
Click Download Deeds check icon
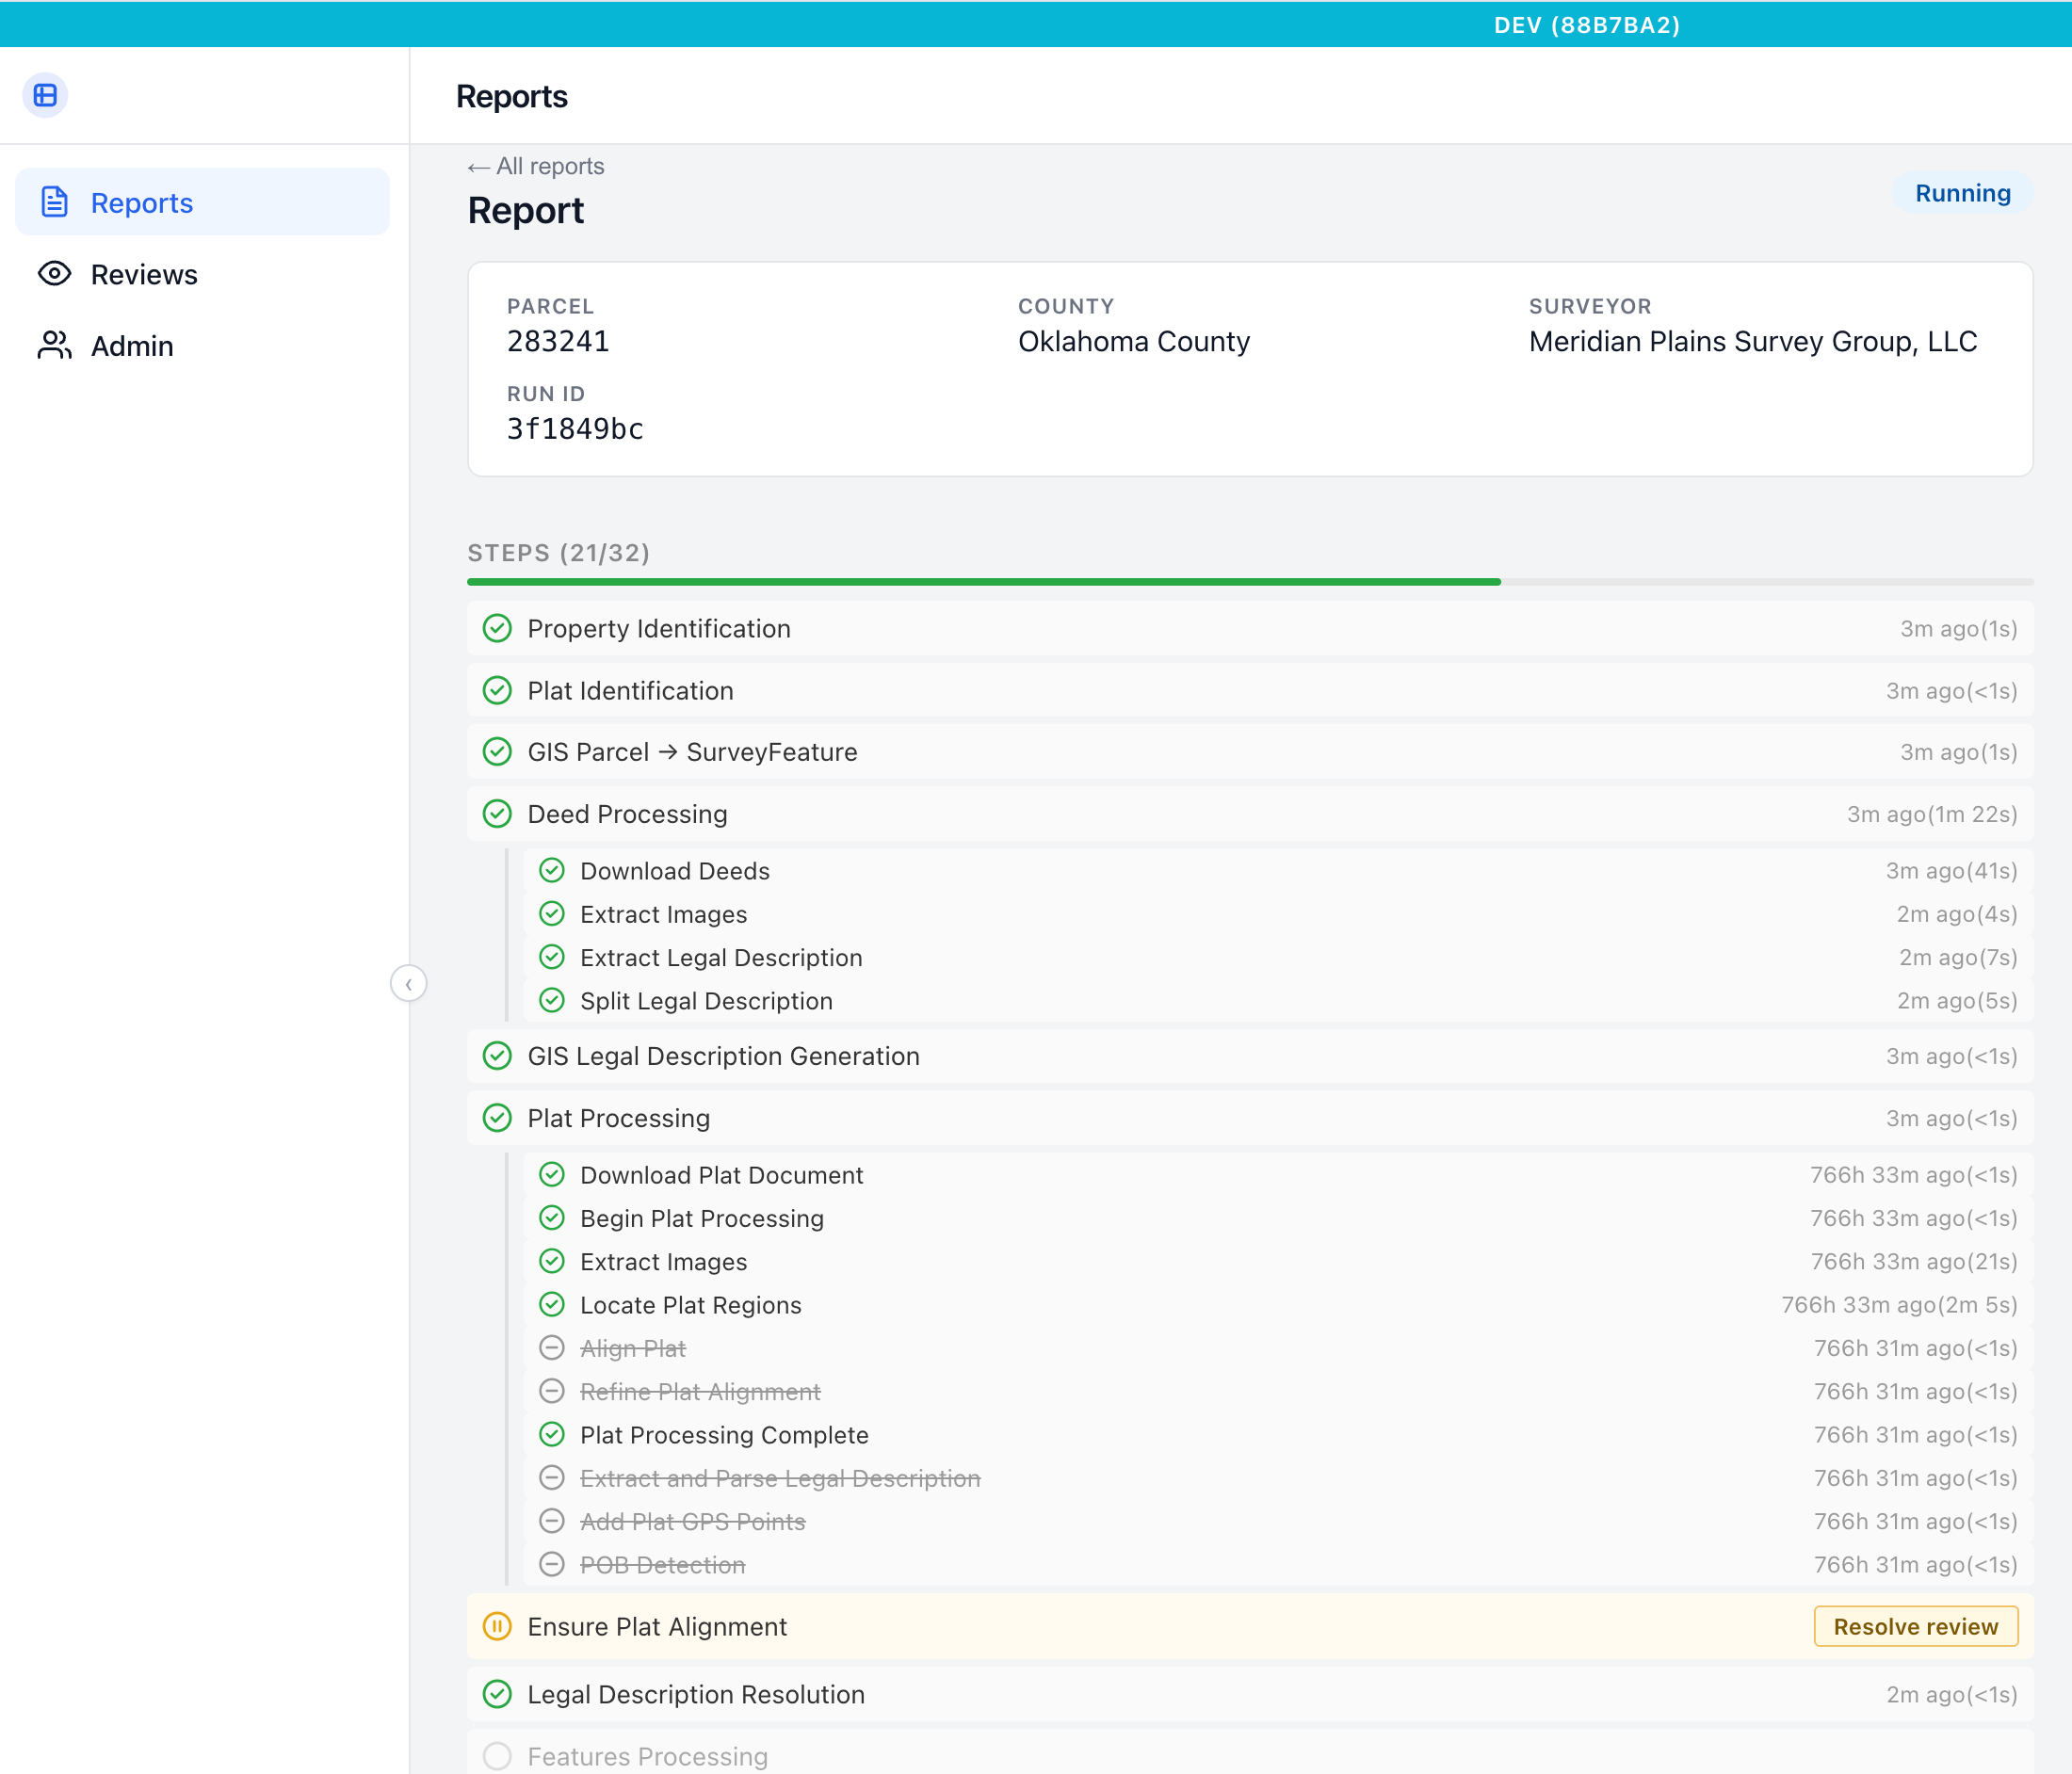coord(552,871)
